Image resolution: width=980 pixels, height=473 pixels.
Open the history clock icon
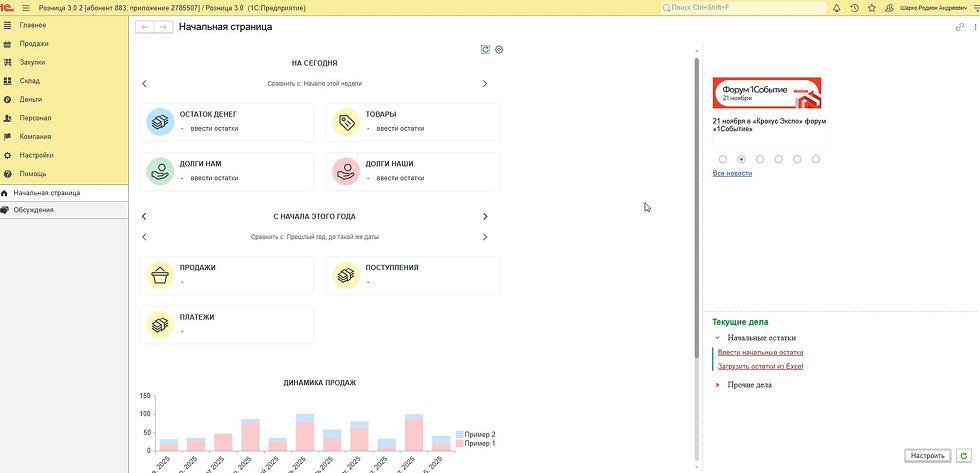click(x=854, y=8)
